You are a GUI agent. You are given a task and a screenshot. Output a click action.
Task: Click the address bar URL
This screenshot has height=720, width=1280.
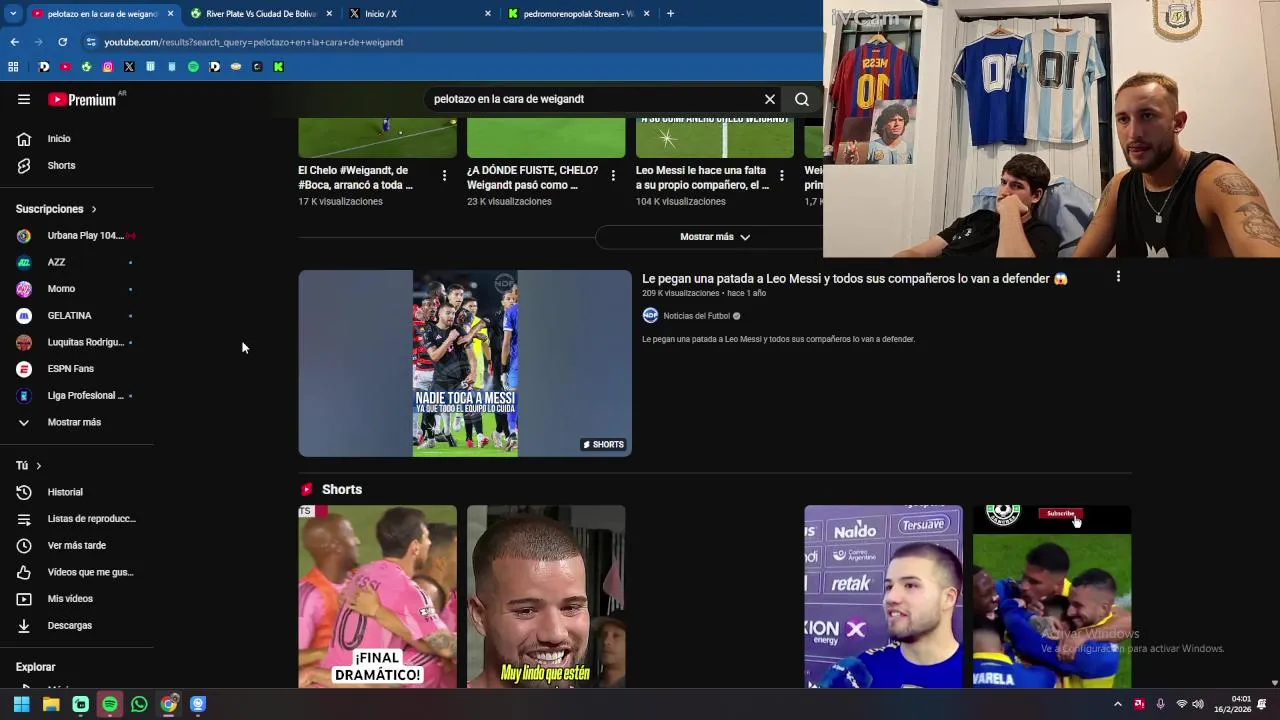click(x=254, y=42)
